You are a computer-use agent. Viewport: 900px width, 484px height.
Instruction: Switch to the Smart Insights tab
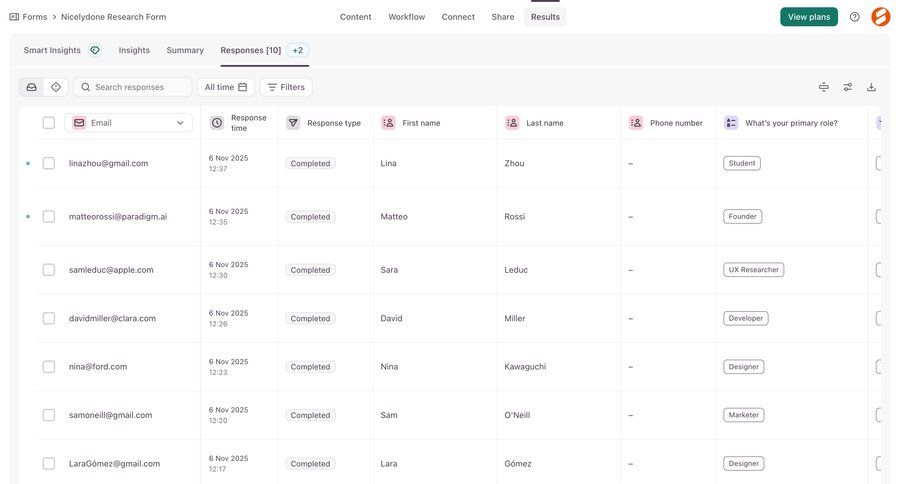pos(52,51)
